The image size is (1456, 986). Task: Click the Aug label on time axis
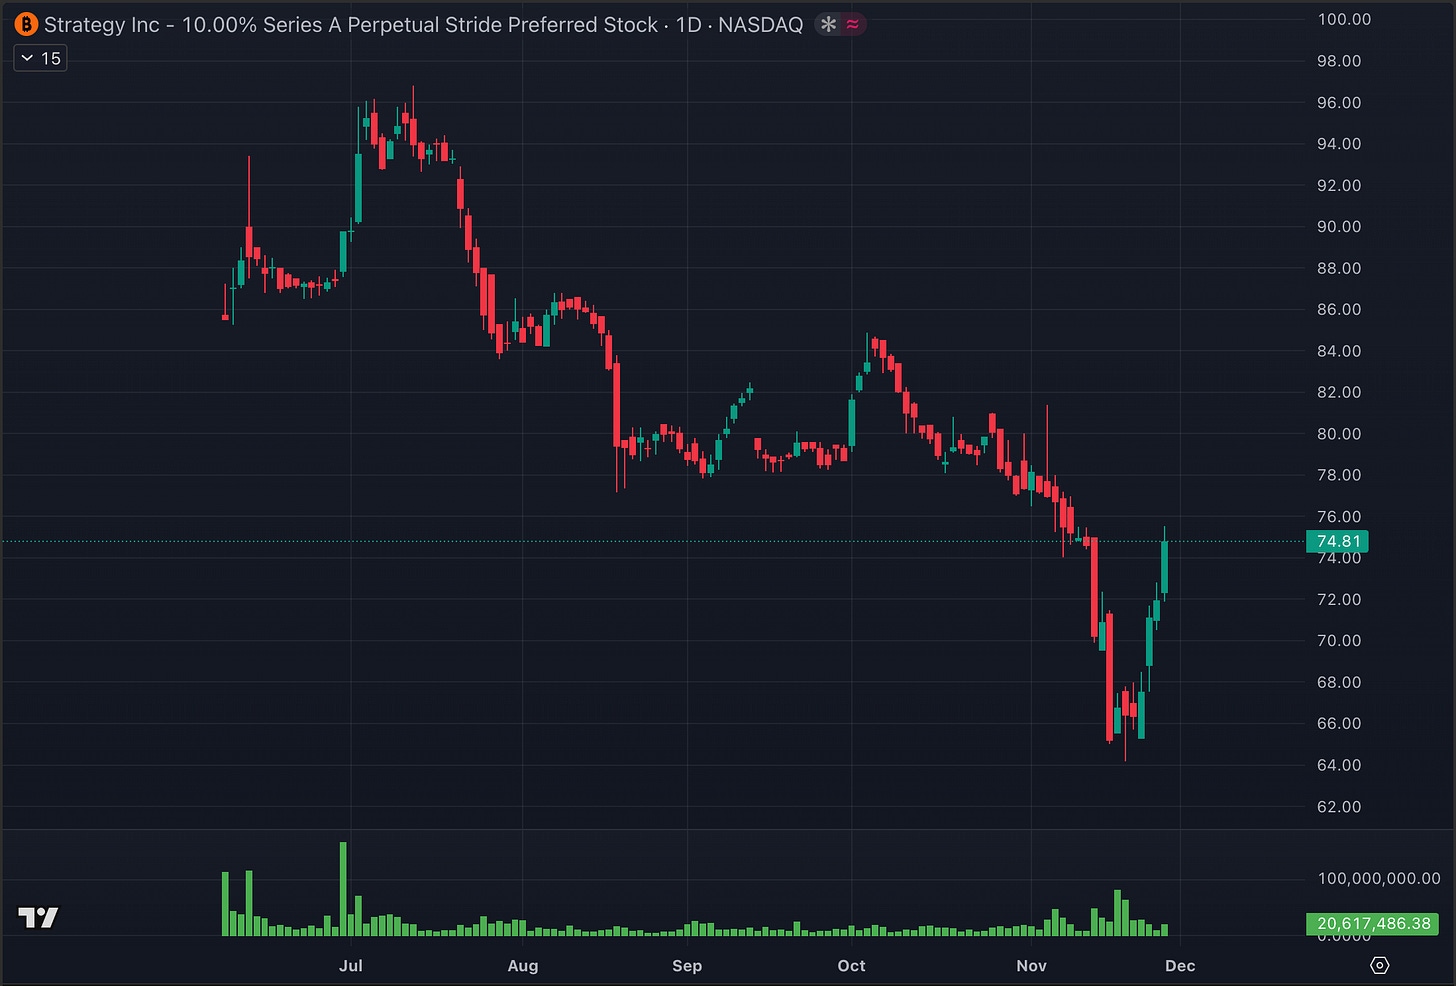click(523, 965)
